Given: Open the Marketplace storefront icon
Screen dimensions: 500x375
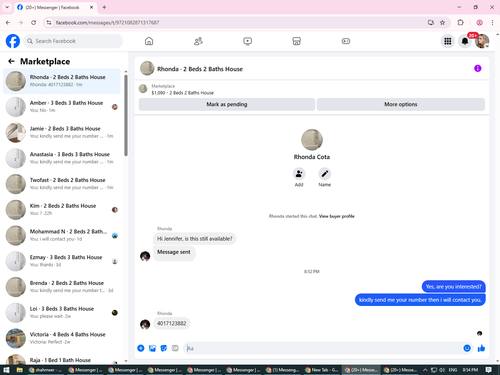Looking at the screenshot, I should point(296,41).
